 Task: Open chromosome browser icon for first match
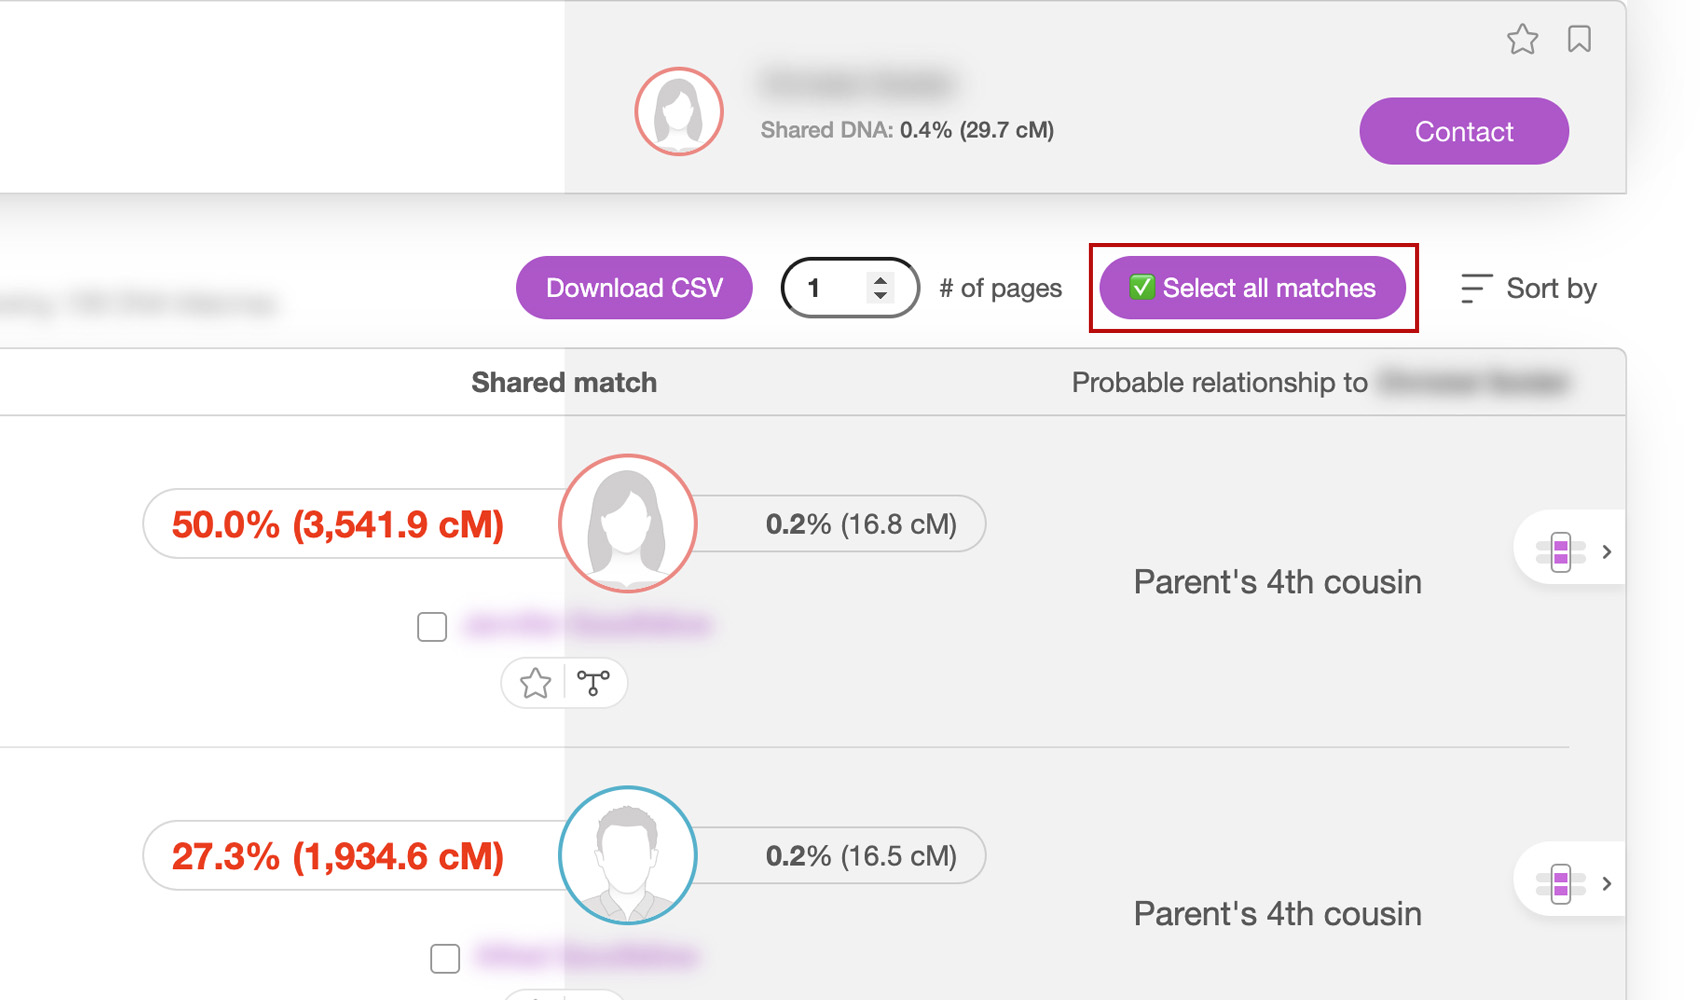point(1560,551)
